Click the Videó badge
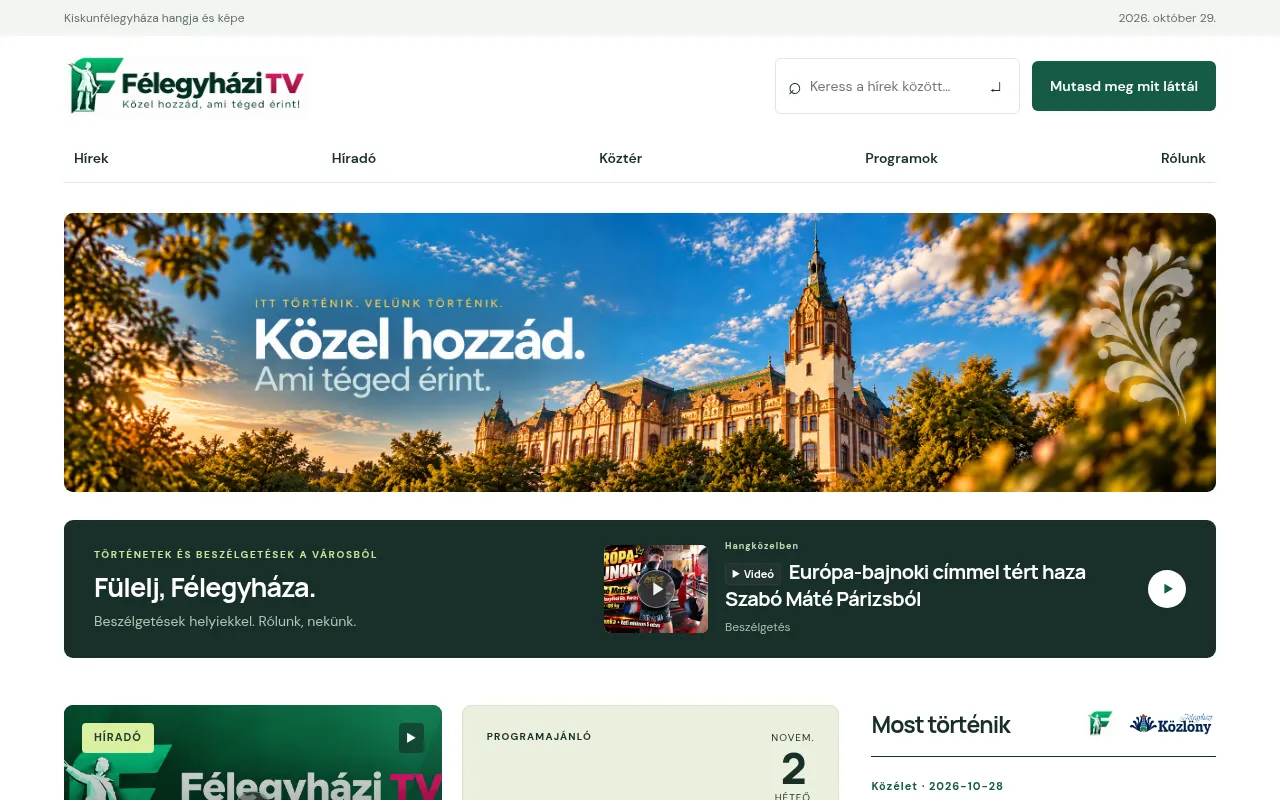 click(x=752, y=574)
